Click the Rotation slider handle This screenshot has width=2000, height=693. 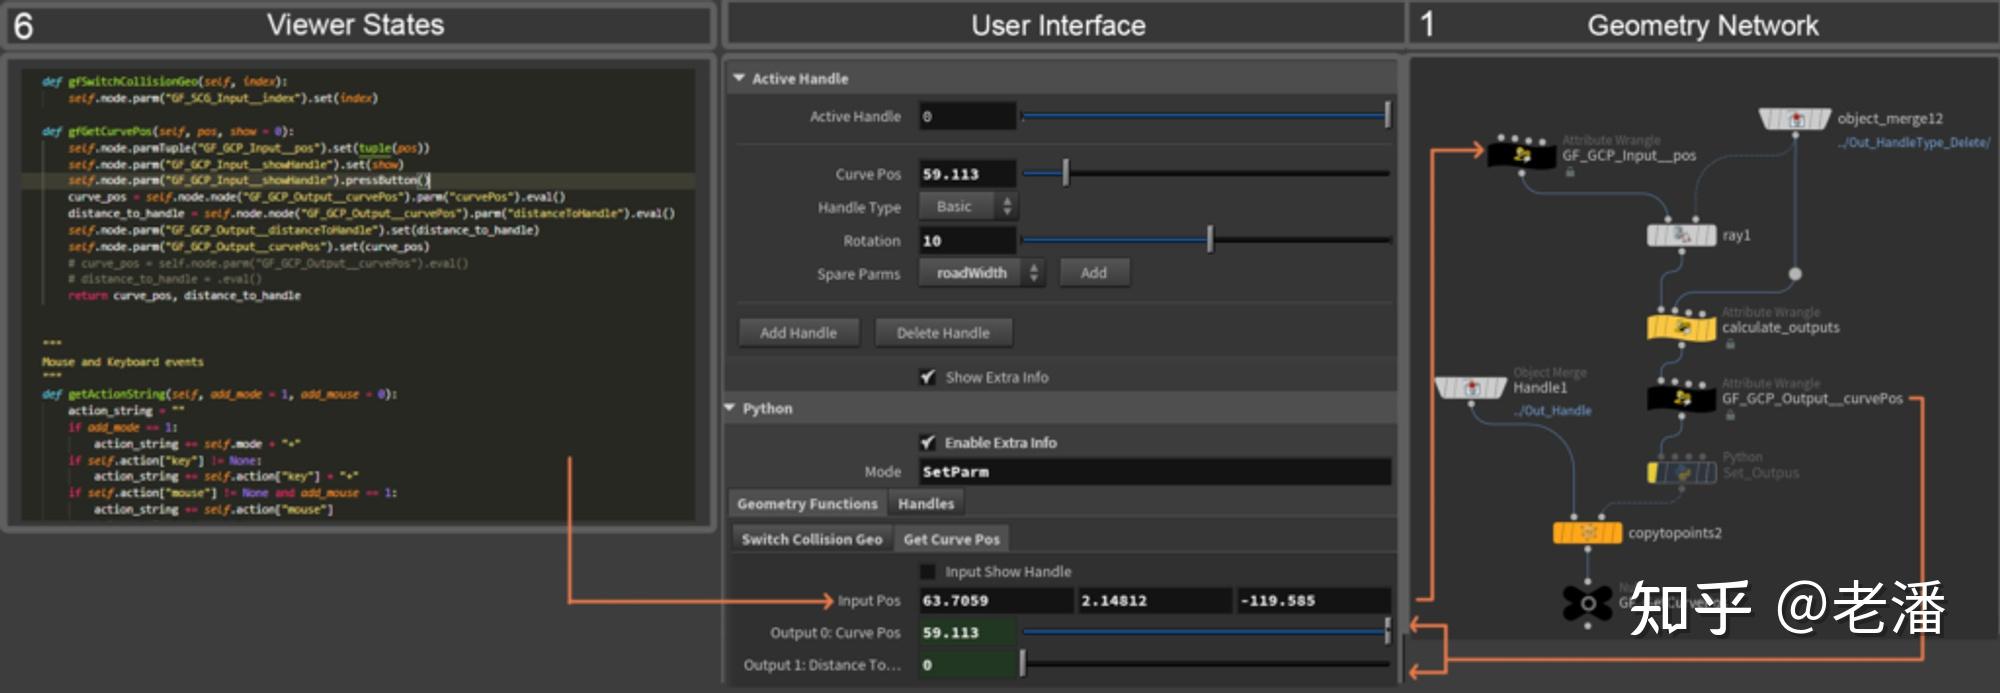[1210, 240]
